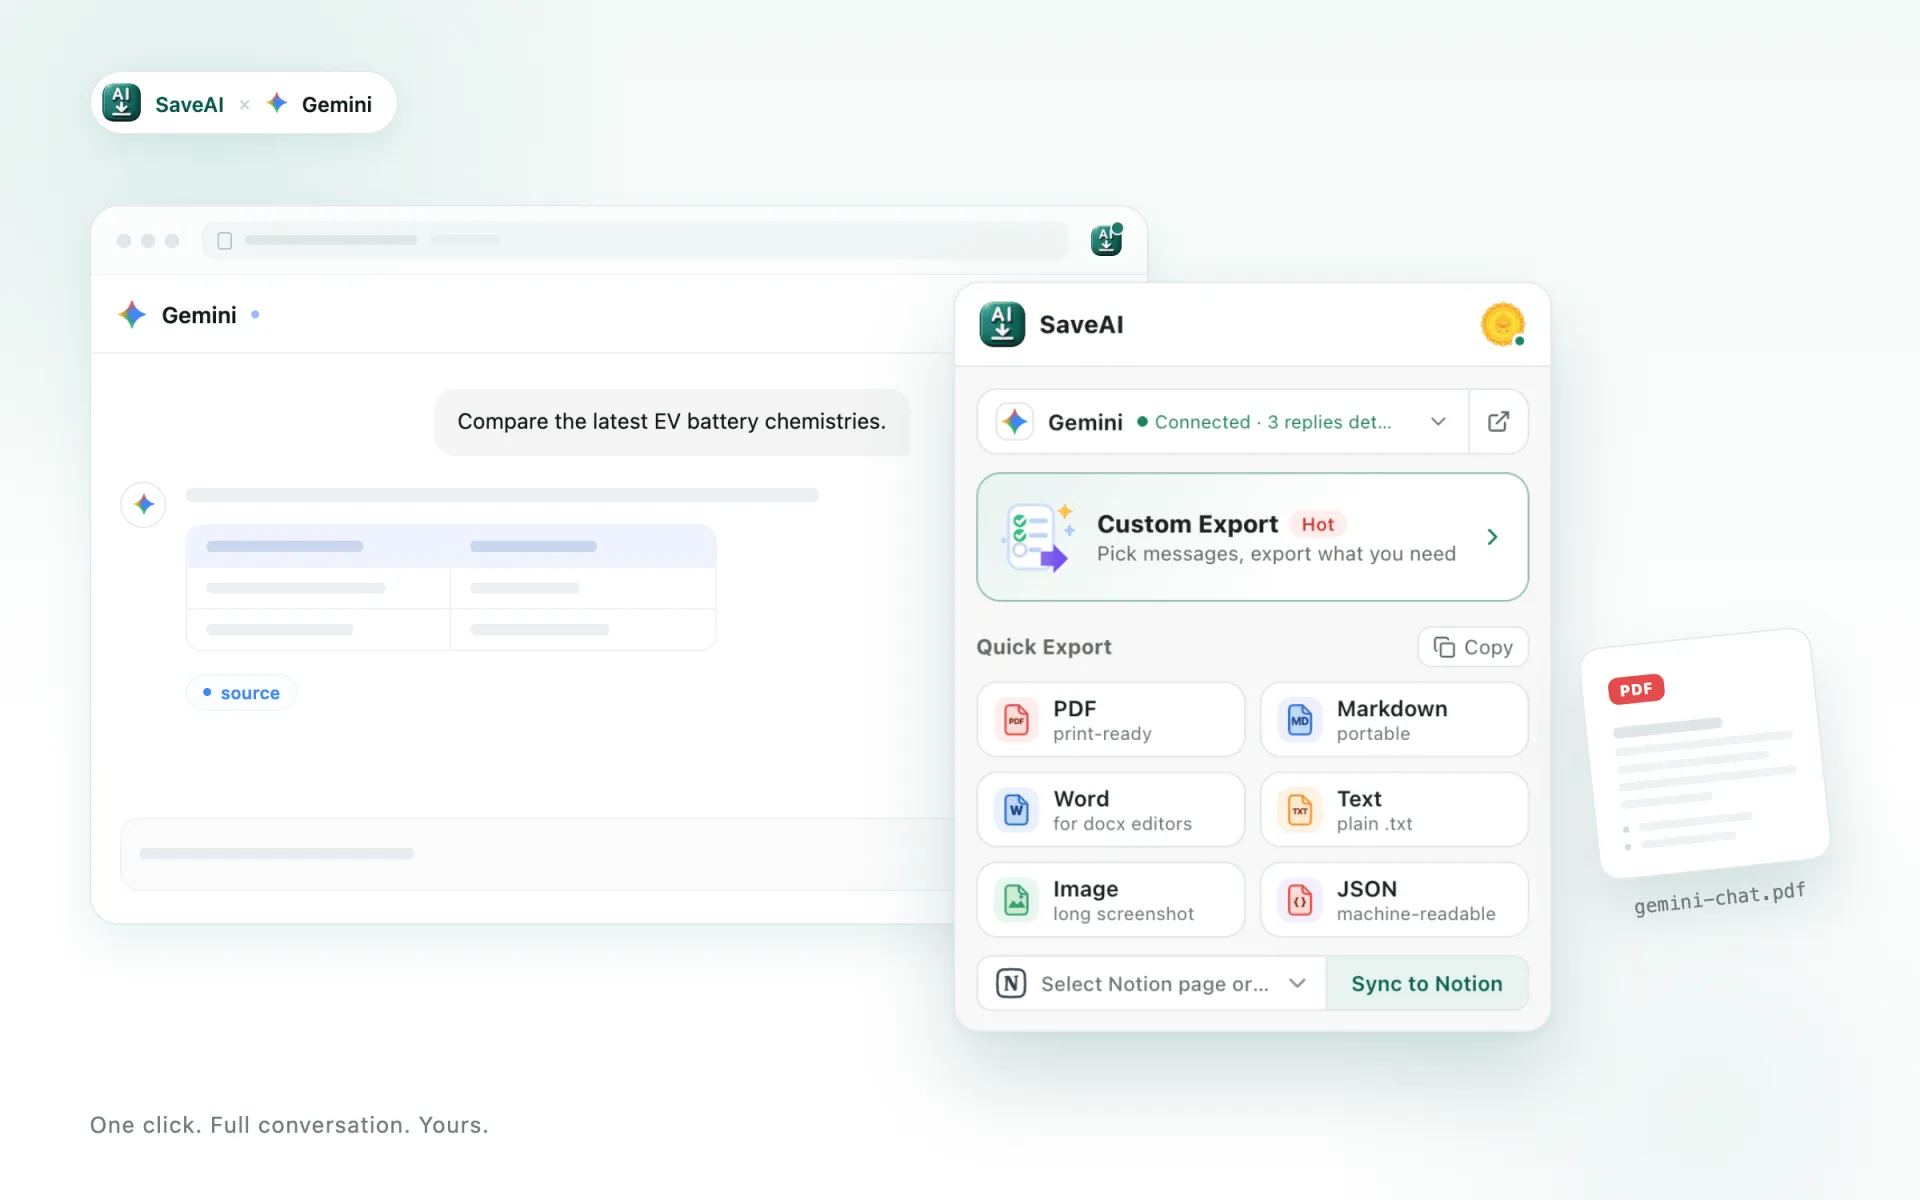Export the chat as Word docx
Screen dimensions: 1920x1200
click(x=1111, y=810)
